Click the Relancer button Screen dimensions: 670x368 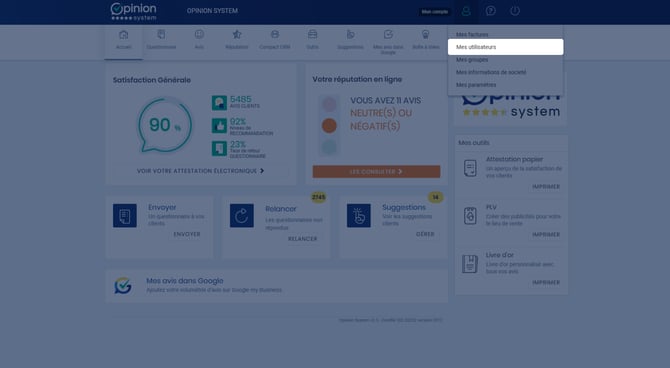(303, 239)
